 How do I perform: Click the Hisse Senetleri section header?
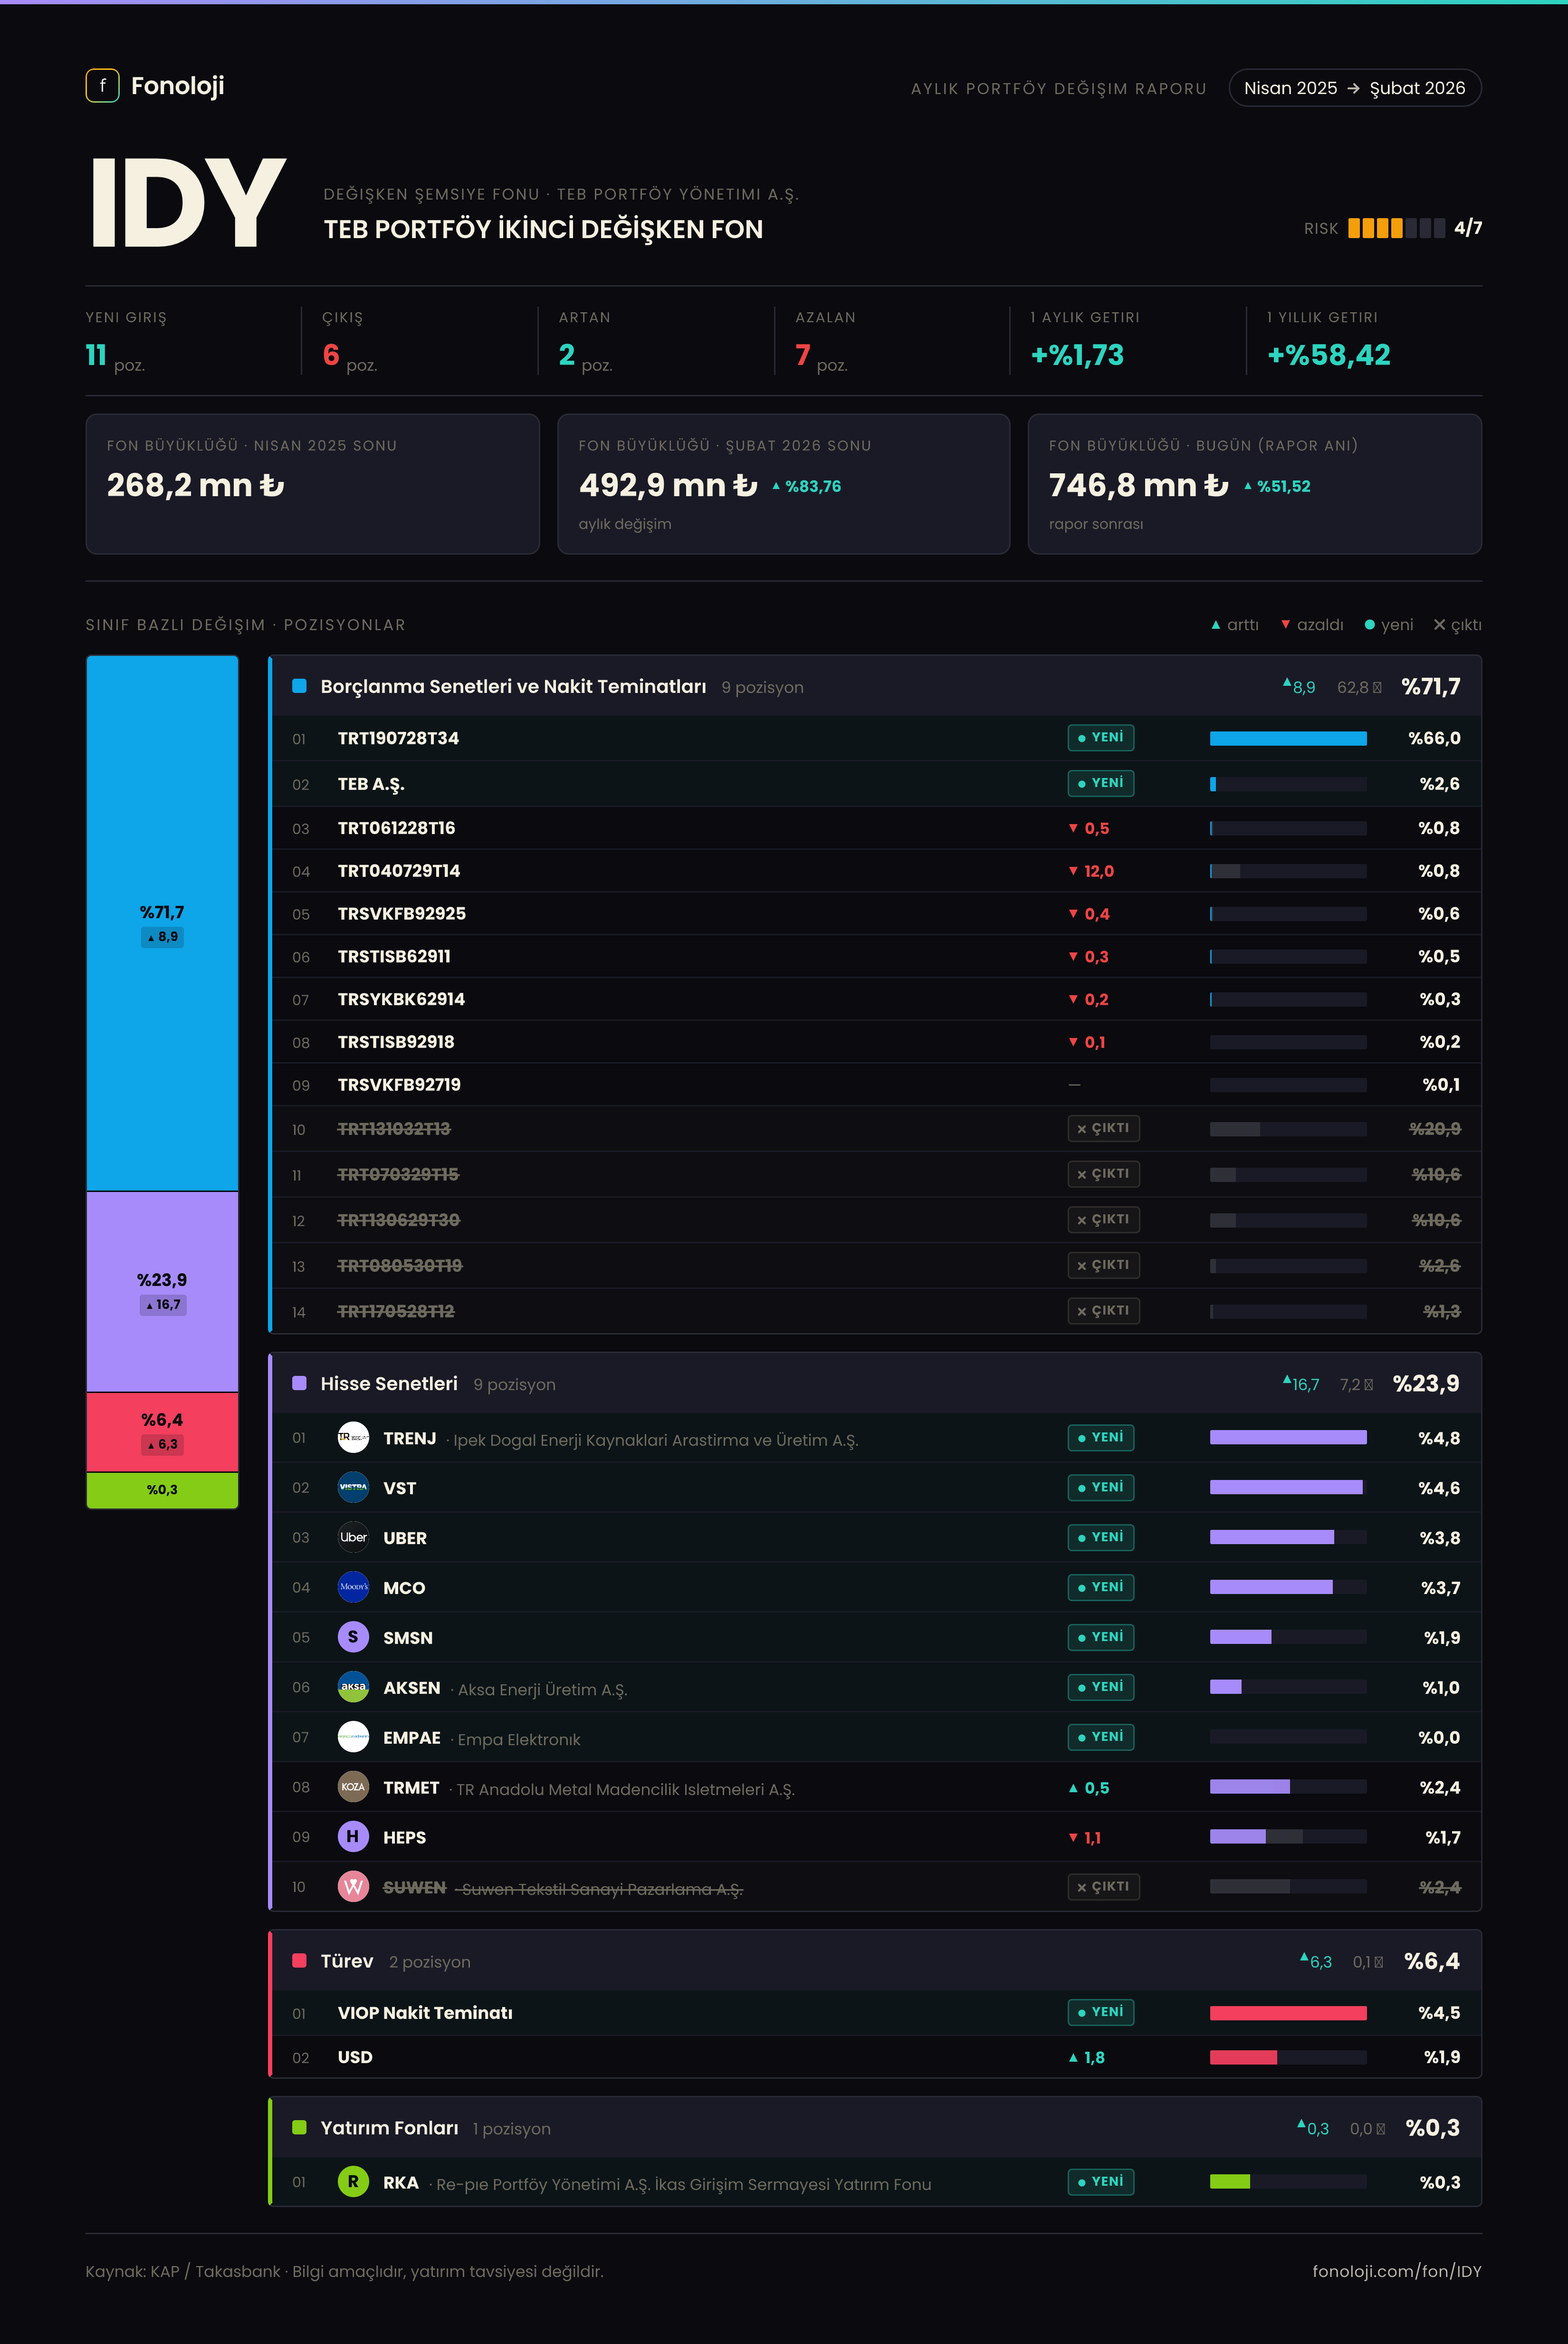tap(876, 1383)
